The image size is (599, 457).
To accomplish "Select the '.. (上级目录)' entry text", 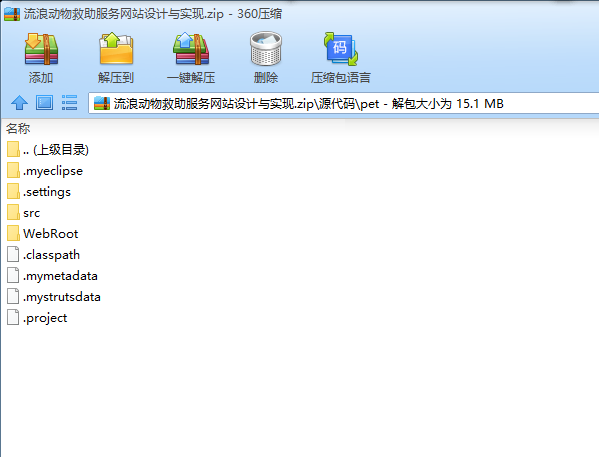I will point(56,150).
